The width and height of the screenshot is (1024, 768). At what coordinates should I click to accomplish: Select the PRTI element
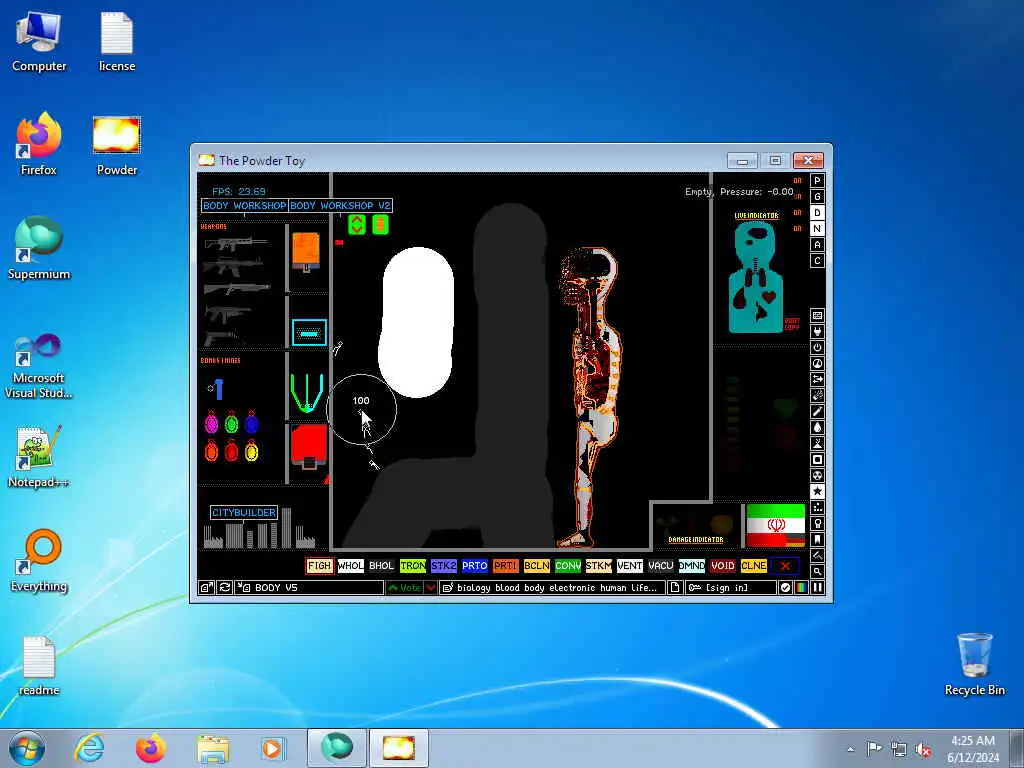[x=505, y=566]
